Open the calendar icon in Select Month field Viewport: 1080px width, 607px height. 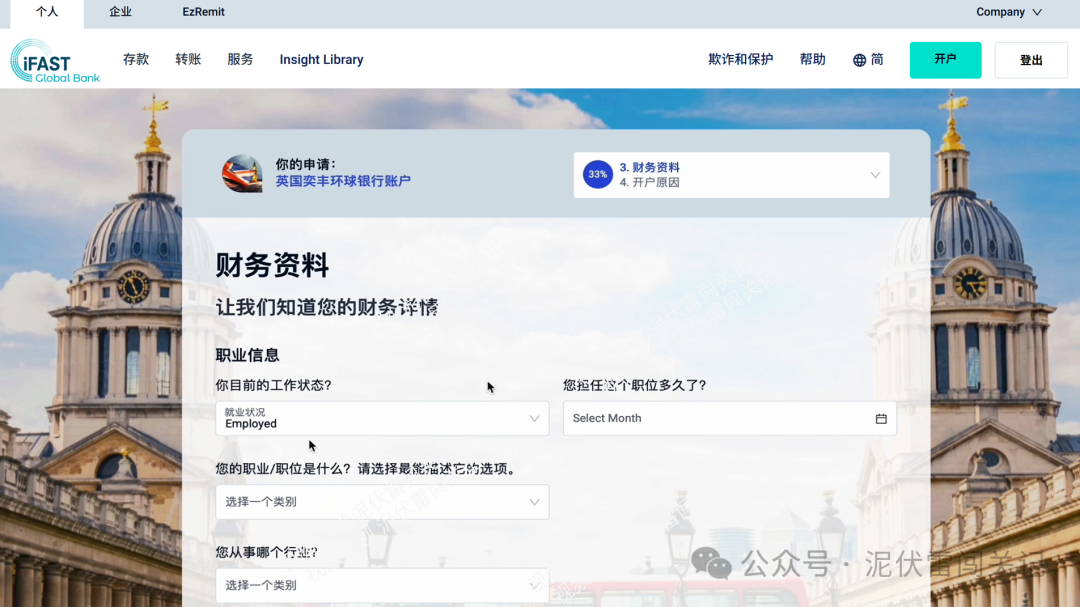881,418
